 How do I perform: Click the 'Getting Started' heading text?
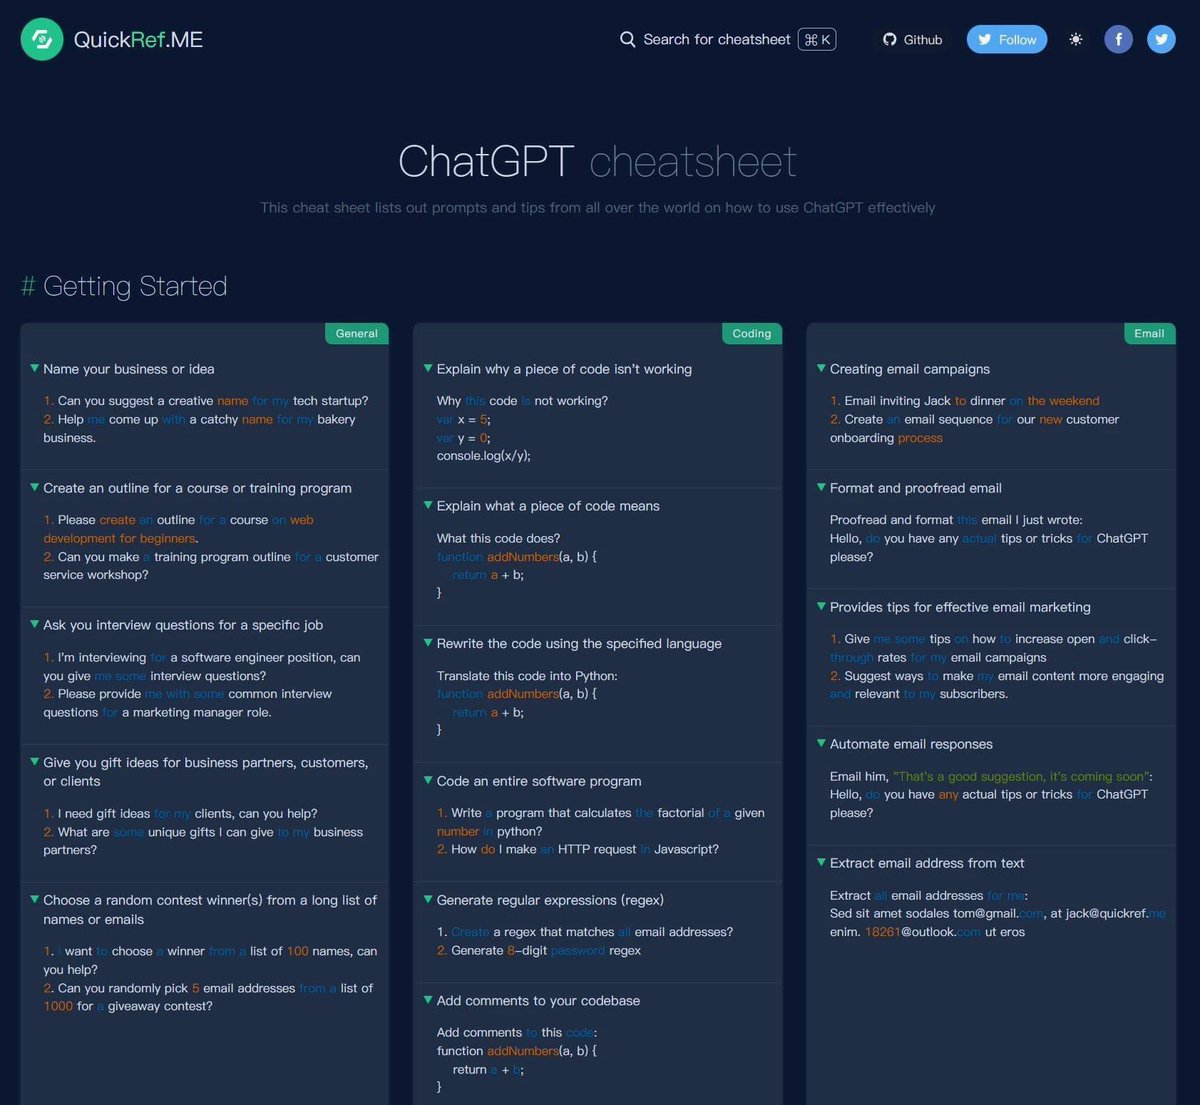click(x=135, y=286)
